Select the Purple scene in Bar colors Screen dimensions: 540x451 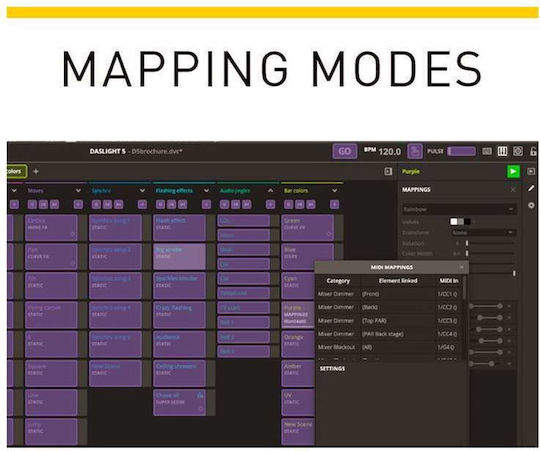pyautogui.click(x=298, y=315)
